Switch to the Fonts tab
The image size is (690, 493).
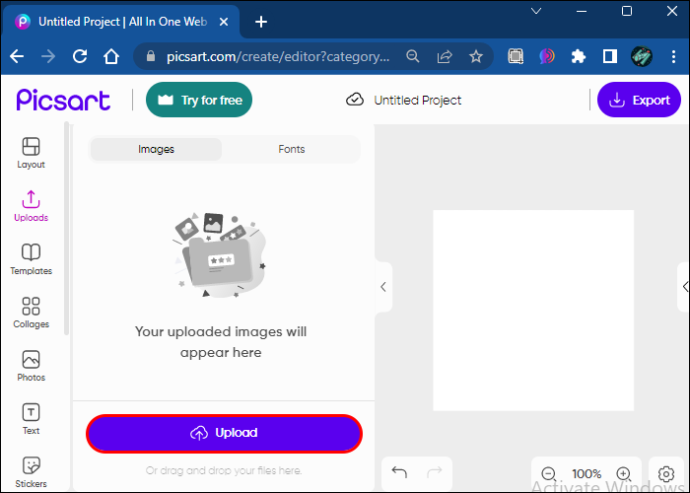[291, 149]
